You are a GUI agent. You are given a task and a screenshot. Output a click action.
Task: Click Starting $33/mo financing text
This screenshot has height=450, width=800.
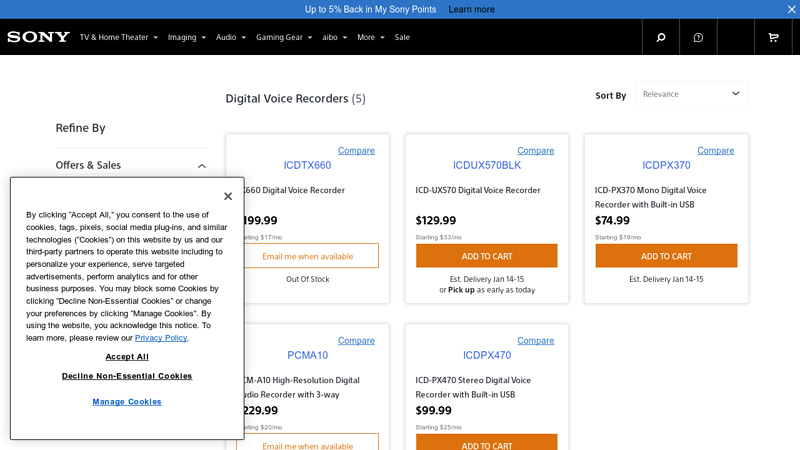coord(438,237)
